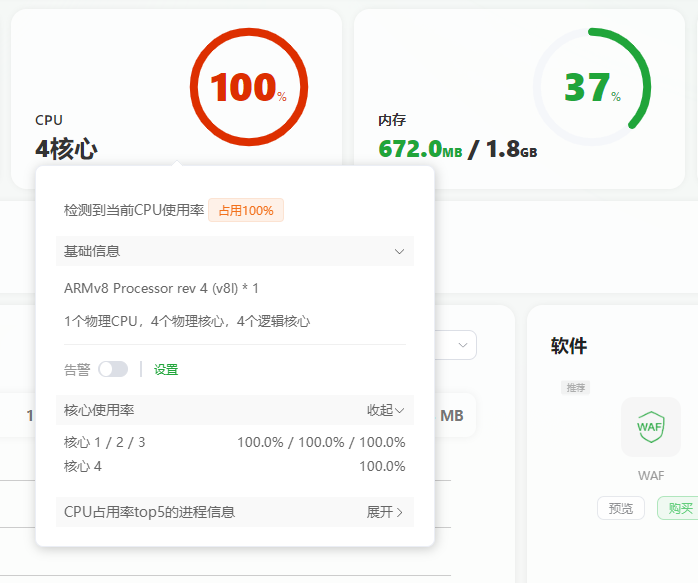
Task: Open 设置 link beside the alarm switch
Action: coord(166,369)
